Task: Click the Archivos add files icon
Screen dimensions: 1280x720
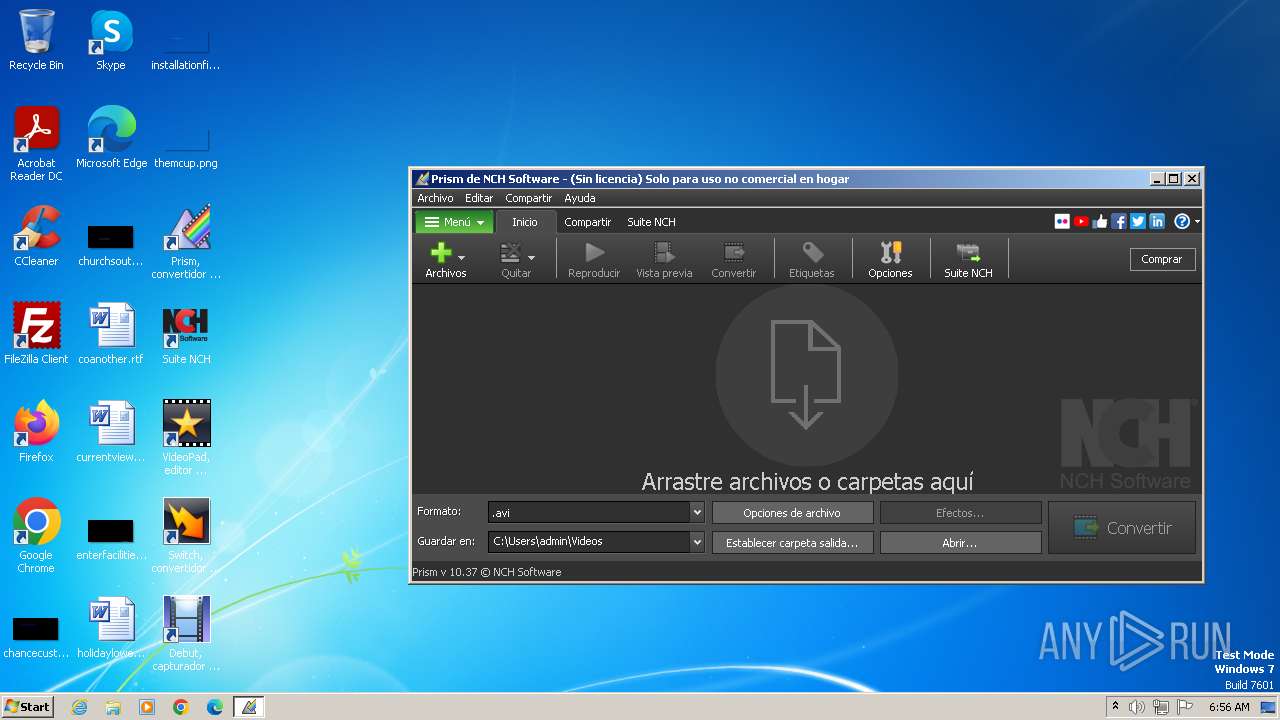Action: pos(440,253)
